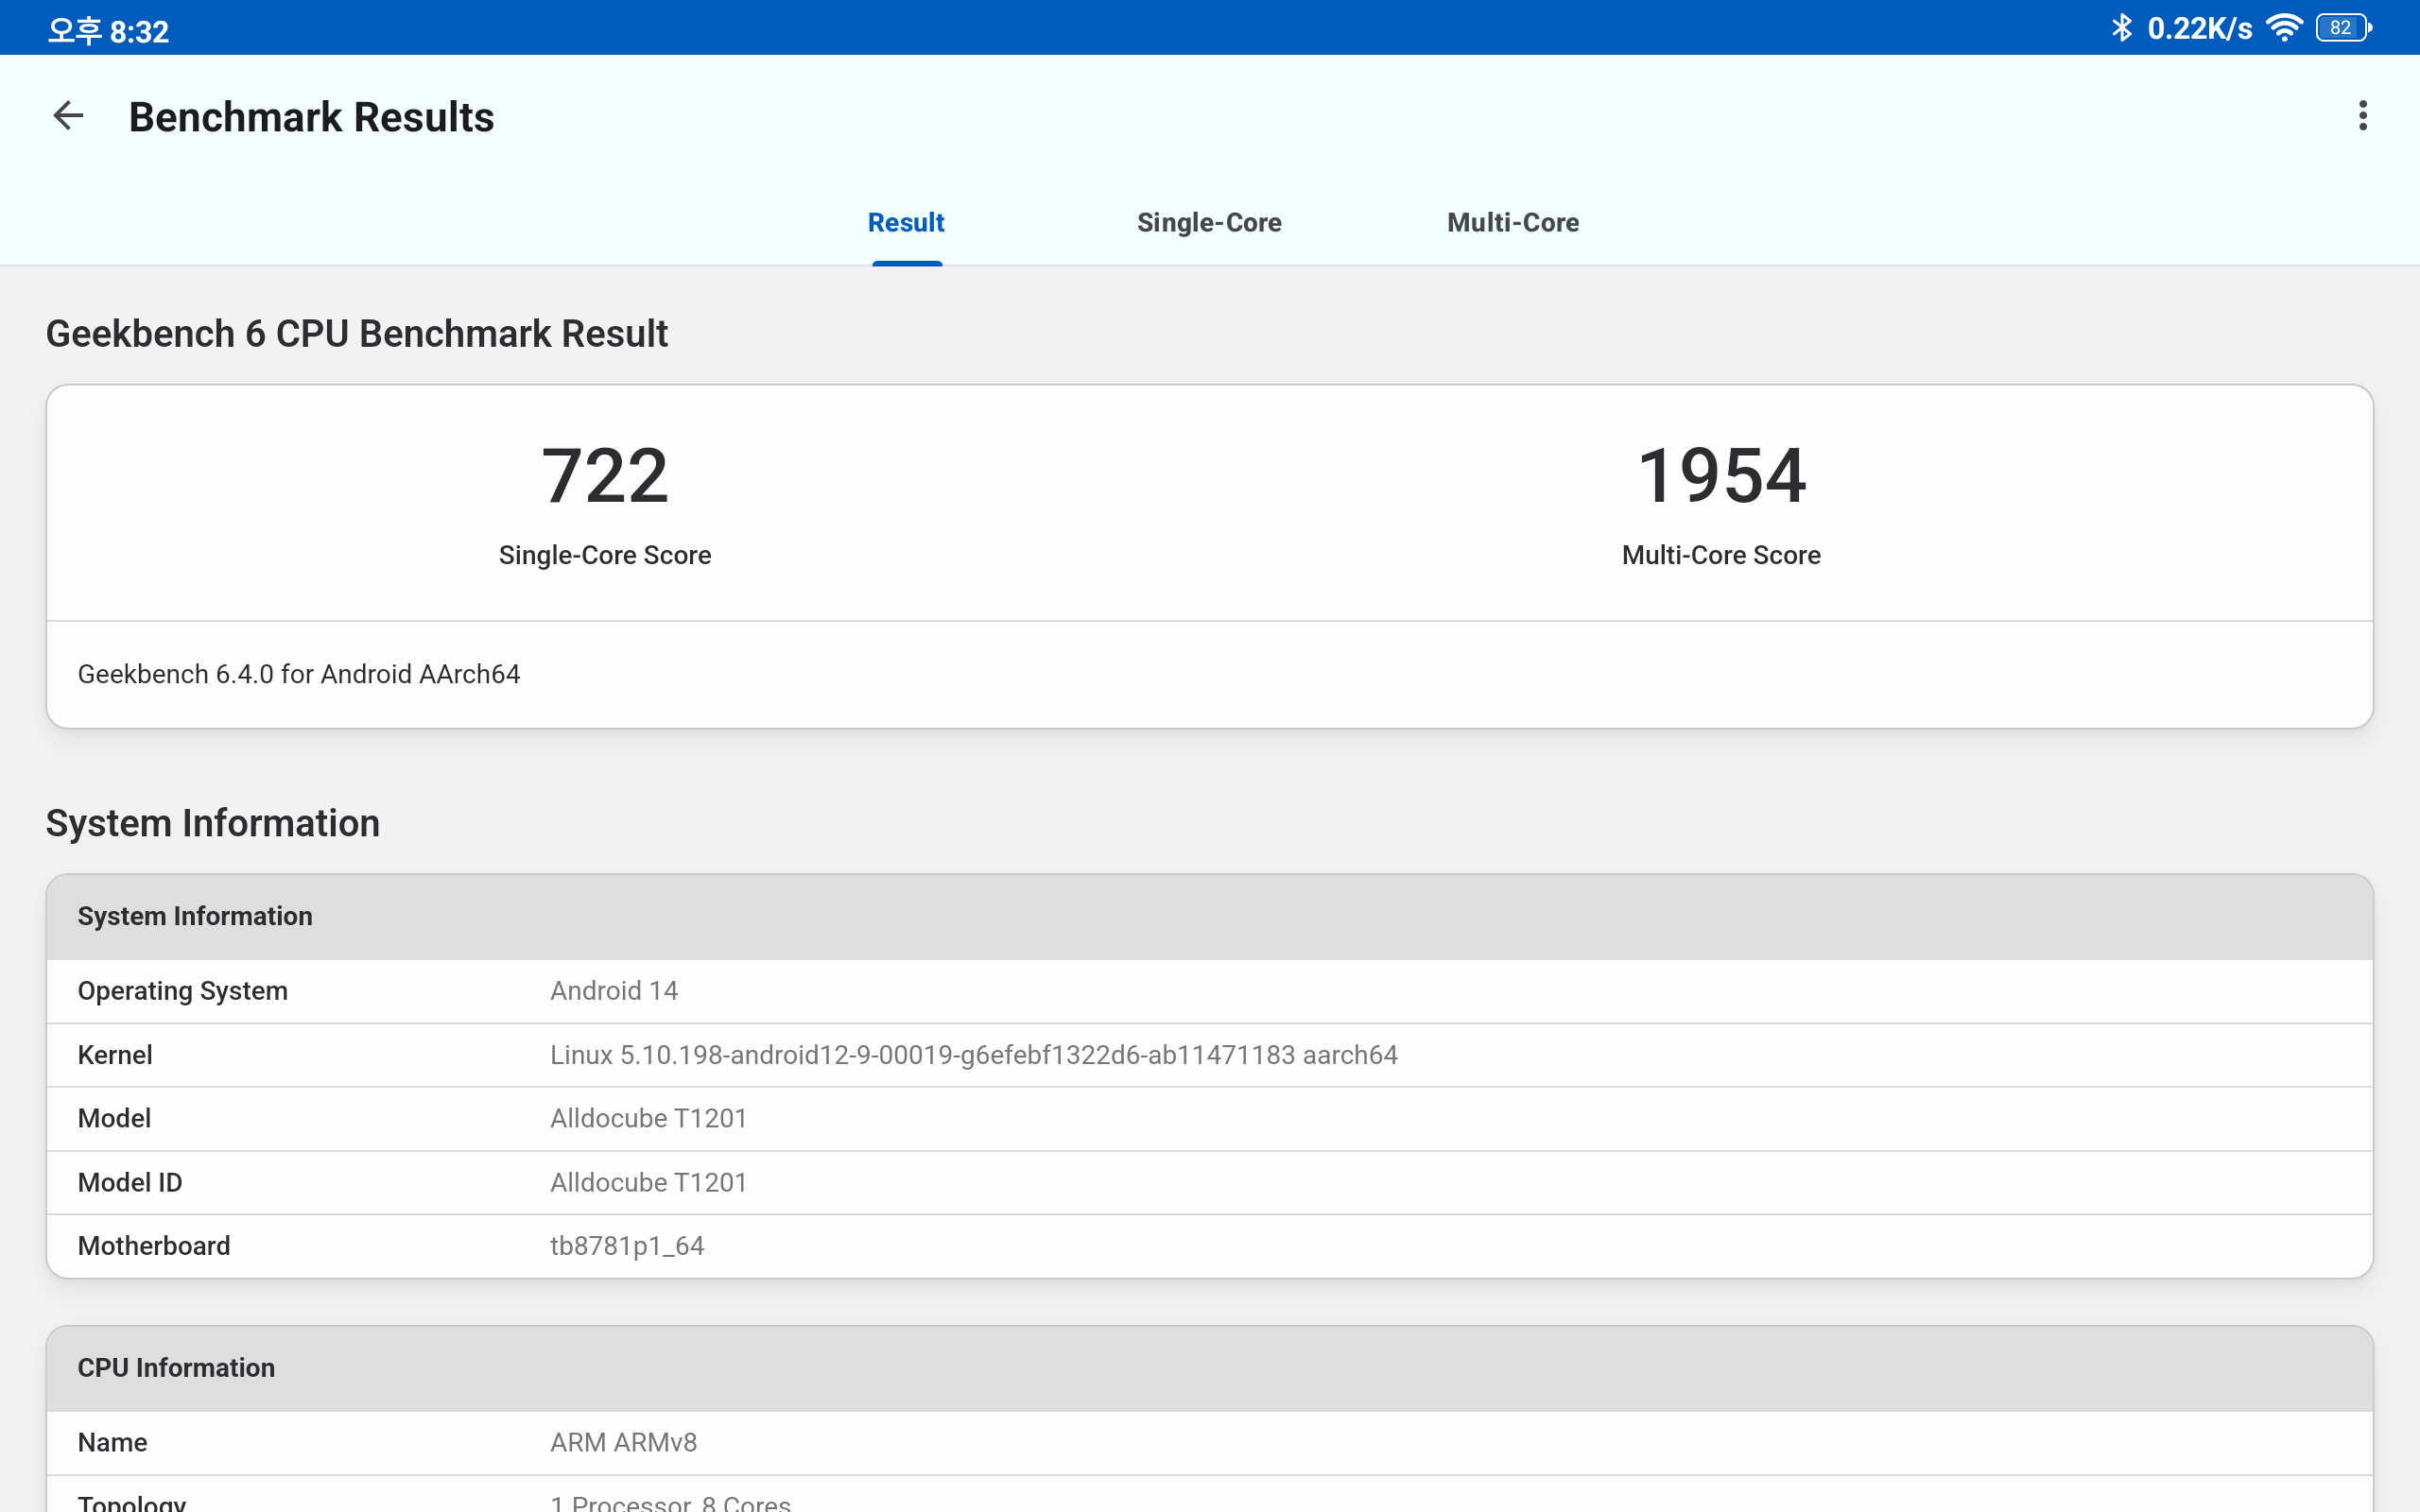Image resolution: width=2420 pixels, height=1512 pixels.
Task: Click the Multi-Core Score label
Action: tap(1721, 555)
